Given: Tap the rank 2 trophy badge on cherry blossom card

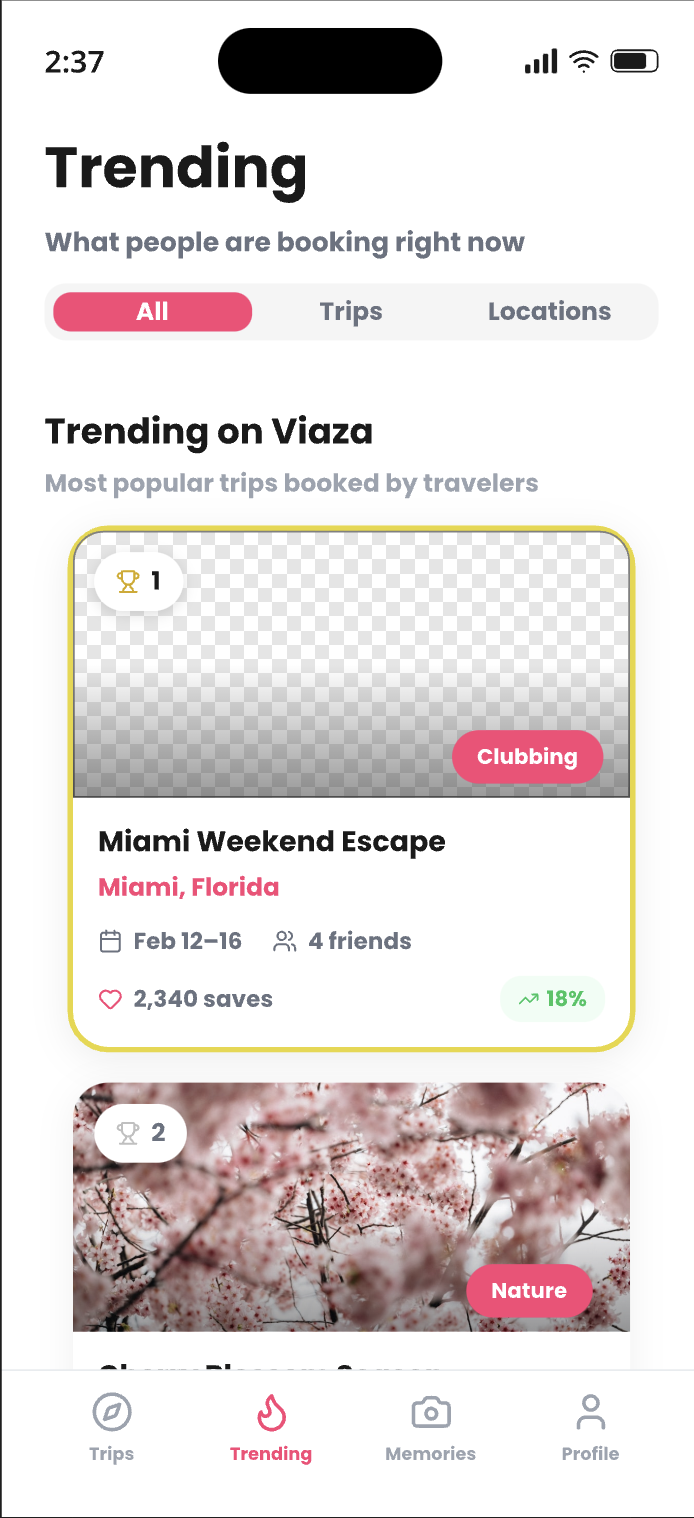Looking at the screenshot, I should click(138, 1132).
